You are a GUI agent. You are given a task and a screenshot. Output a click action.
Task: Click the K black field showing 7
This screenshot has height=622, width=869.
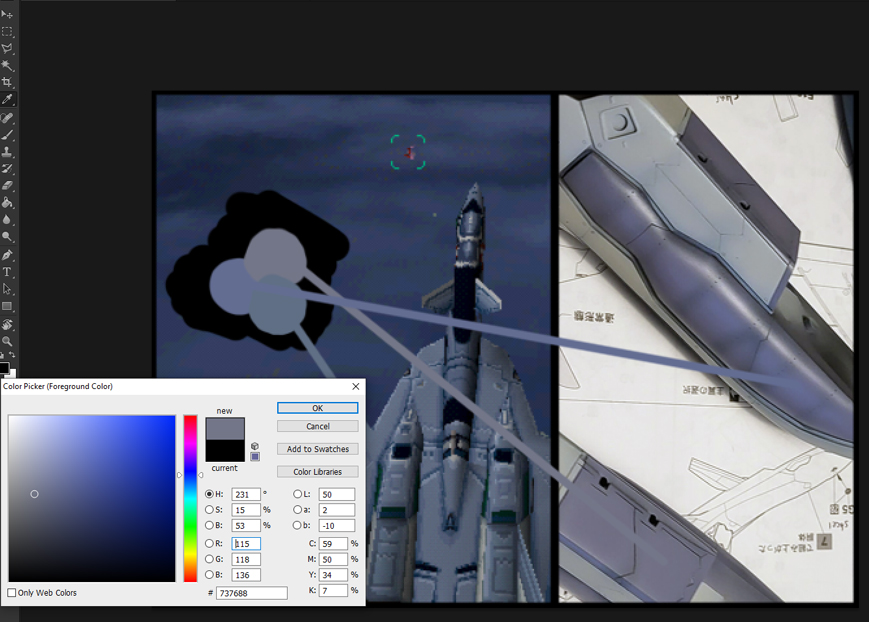coord(334,590)
